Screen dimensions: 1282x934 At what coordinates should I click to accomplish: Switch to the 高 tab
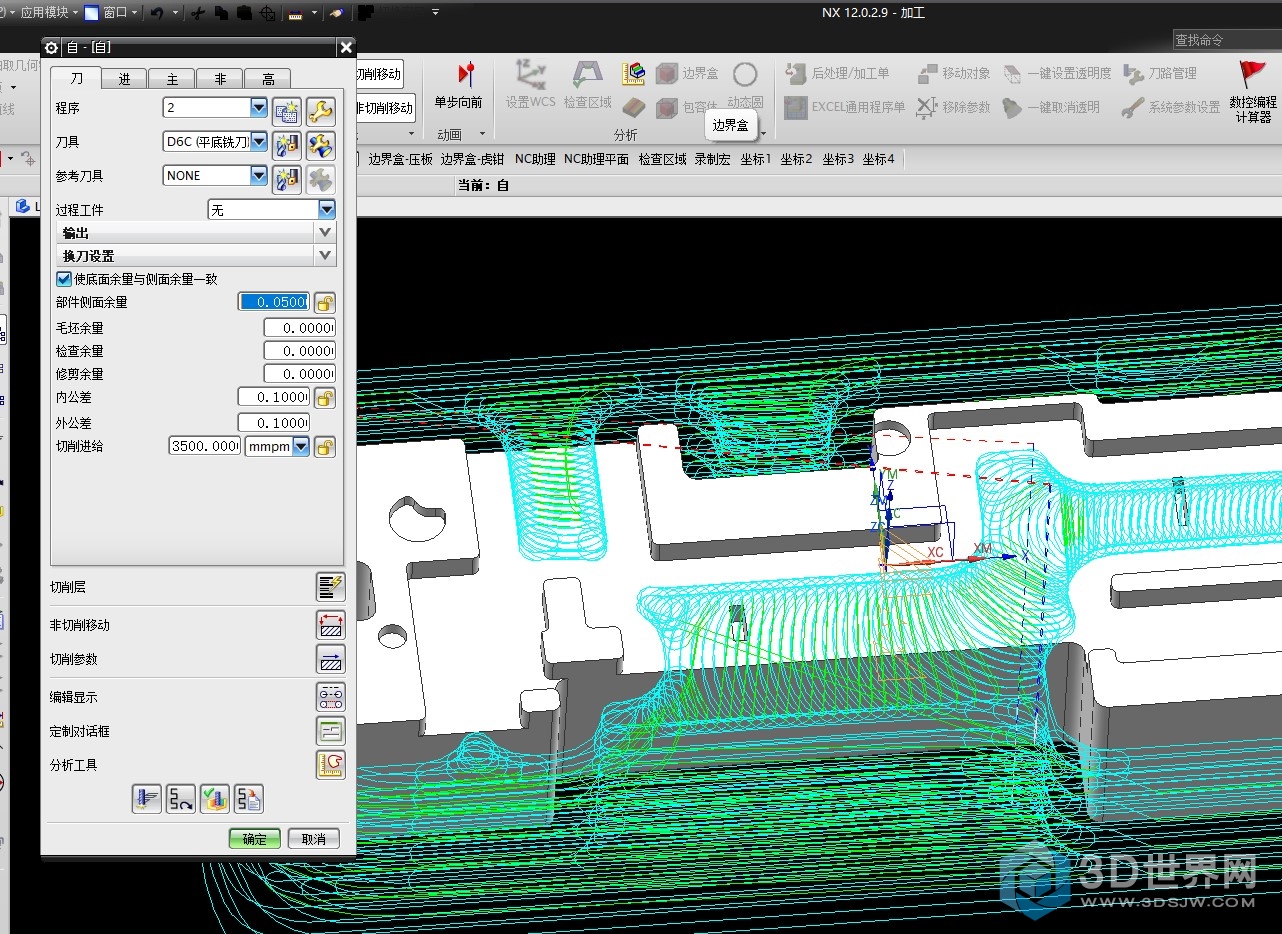tap(268, 79)
